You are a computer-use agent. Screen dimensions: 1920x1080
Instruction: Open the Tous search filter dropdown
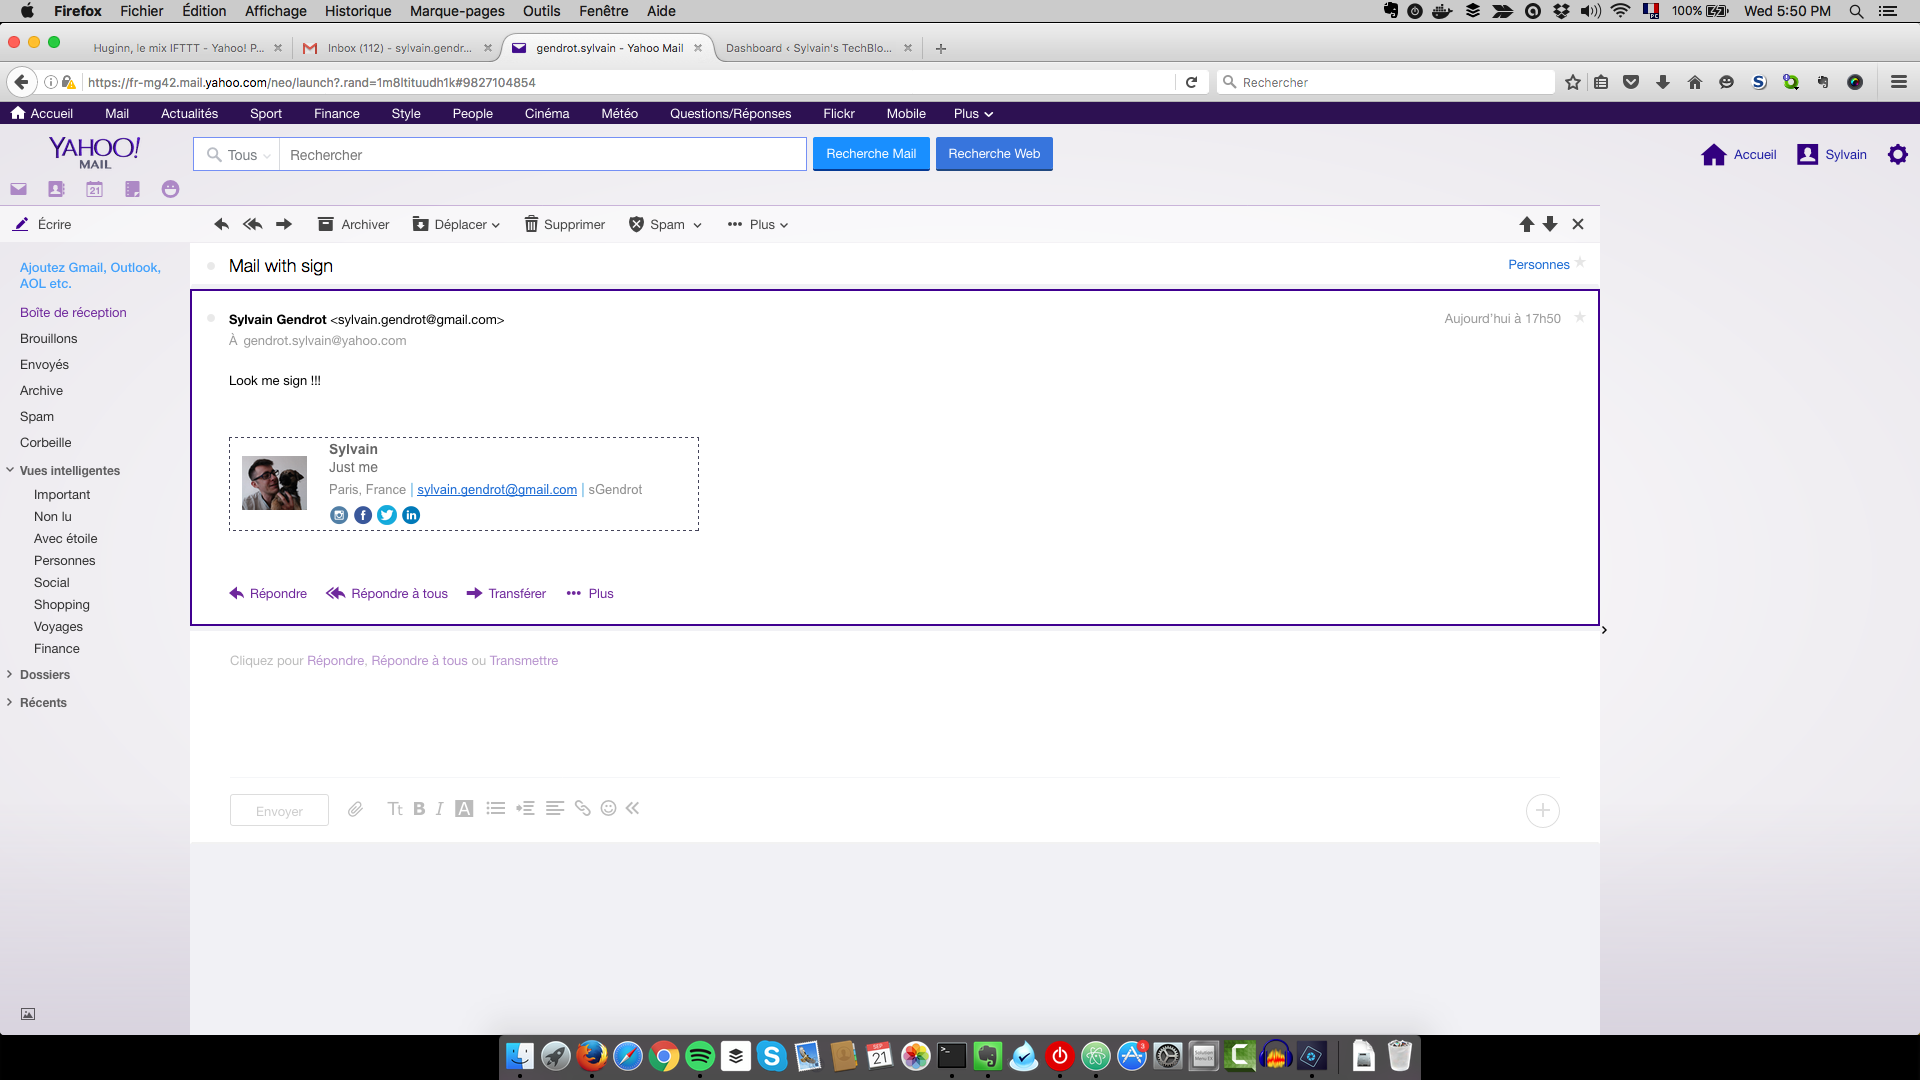(x=237, y=154)
